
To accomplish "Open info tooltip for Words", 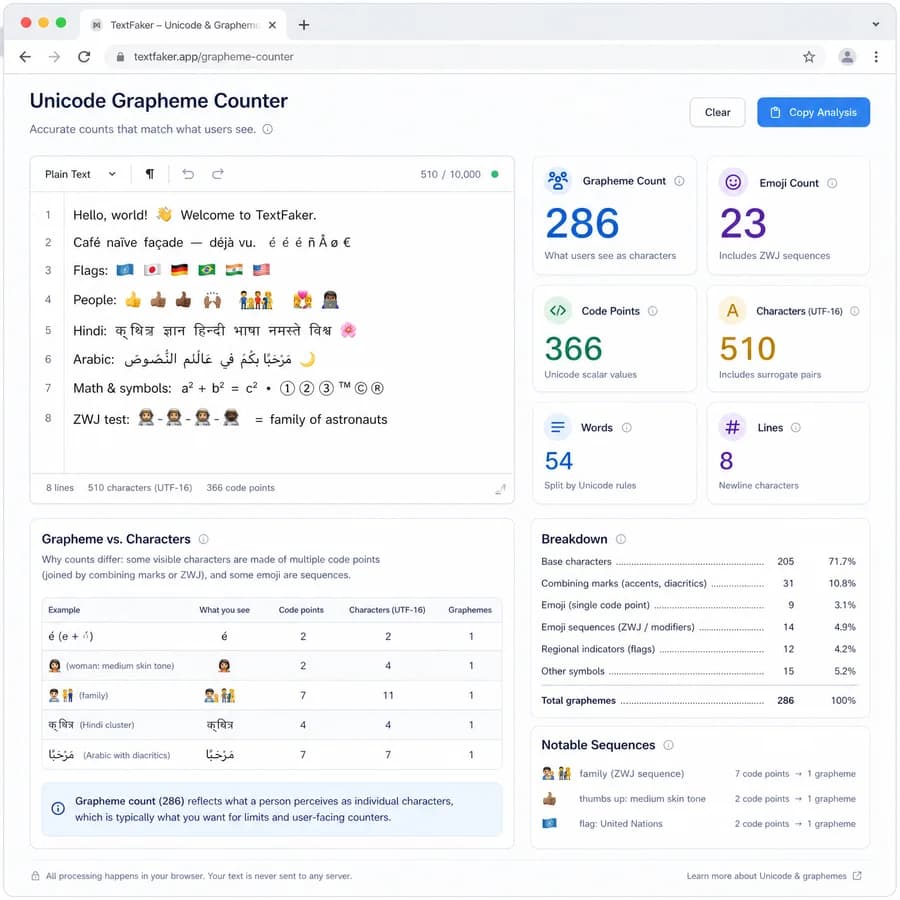I will pyautogui.click(x=627, y=427).
